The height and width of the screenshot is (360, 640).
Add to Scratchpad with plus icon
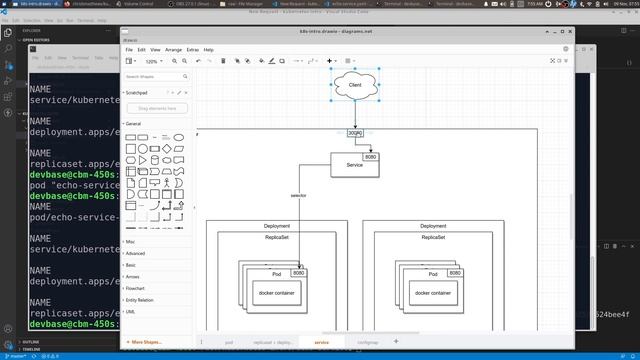tap(173, 93)
